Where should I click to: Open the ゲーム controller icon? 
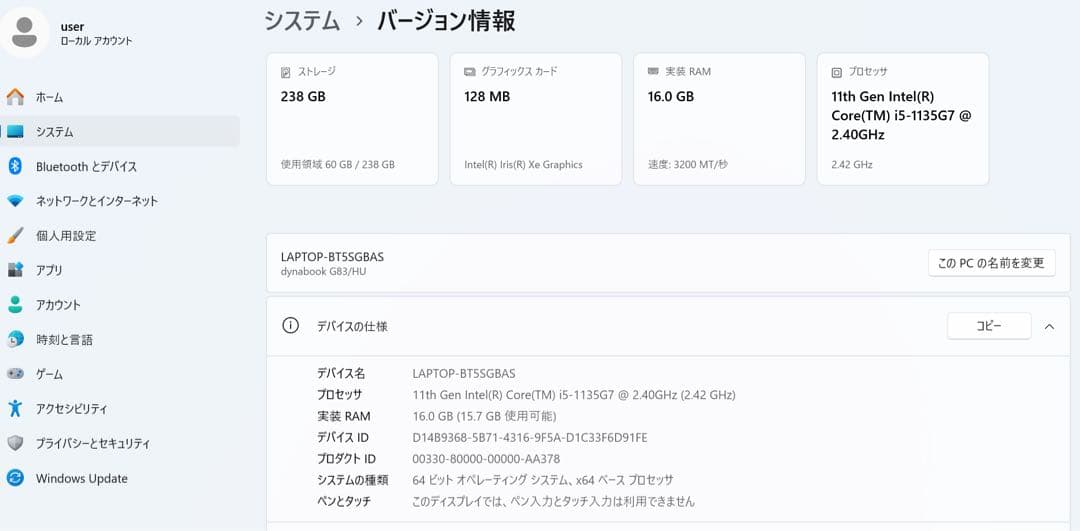point(15,374)
